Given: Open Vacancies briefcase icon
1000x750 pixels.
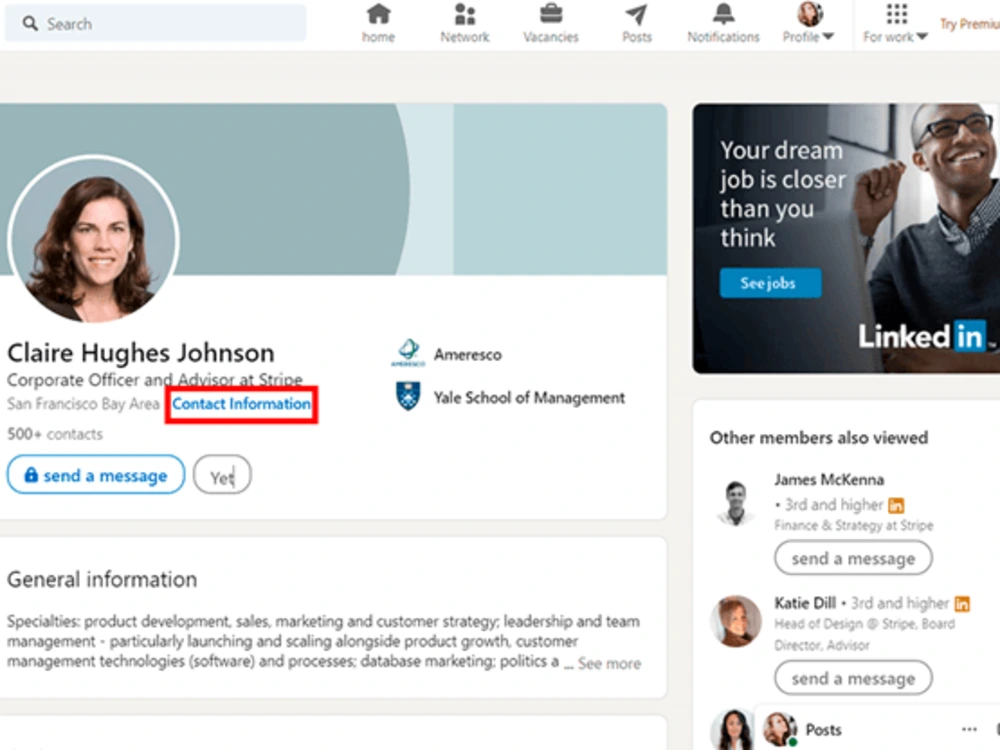Looking at the screenshot, I should [x=551, y=13].
